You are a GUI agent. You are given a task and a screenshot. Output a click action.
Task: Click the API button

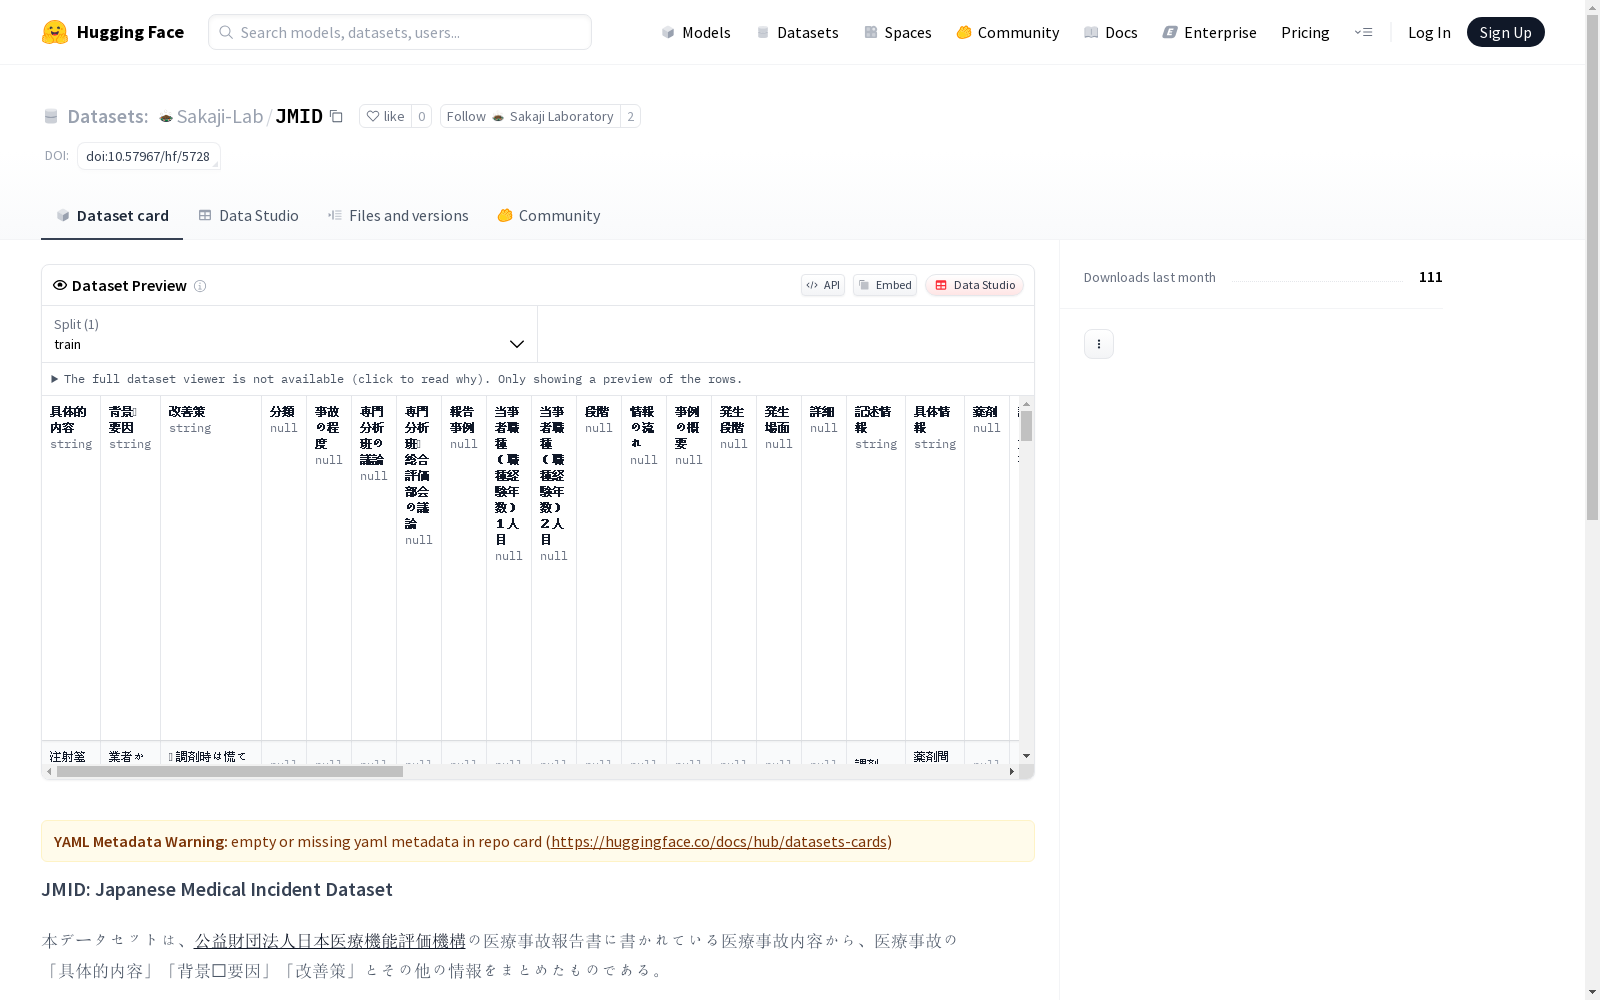tap(823, 285)
